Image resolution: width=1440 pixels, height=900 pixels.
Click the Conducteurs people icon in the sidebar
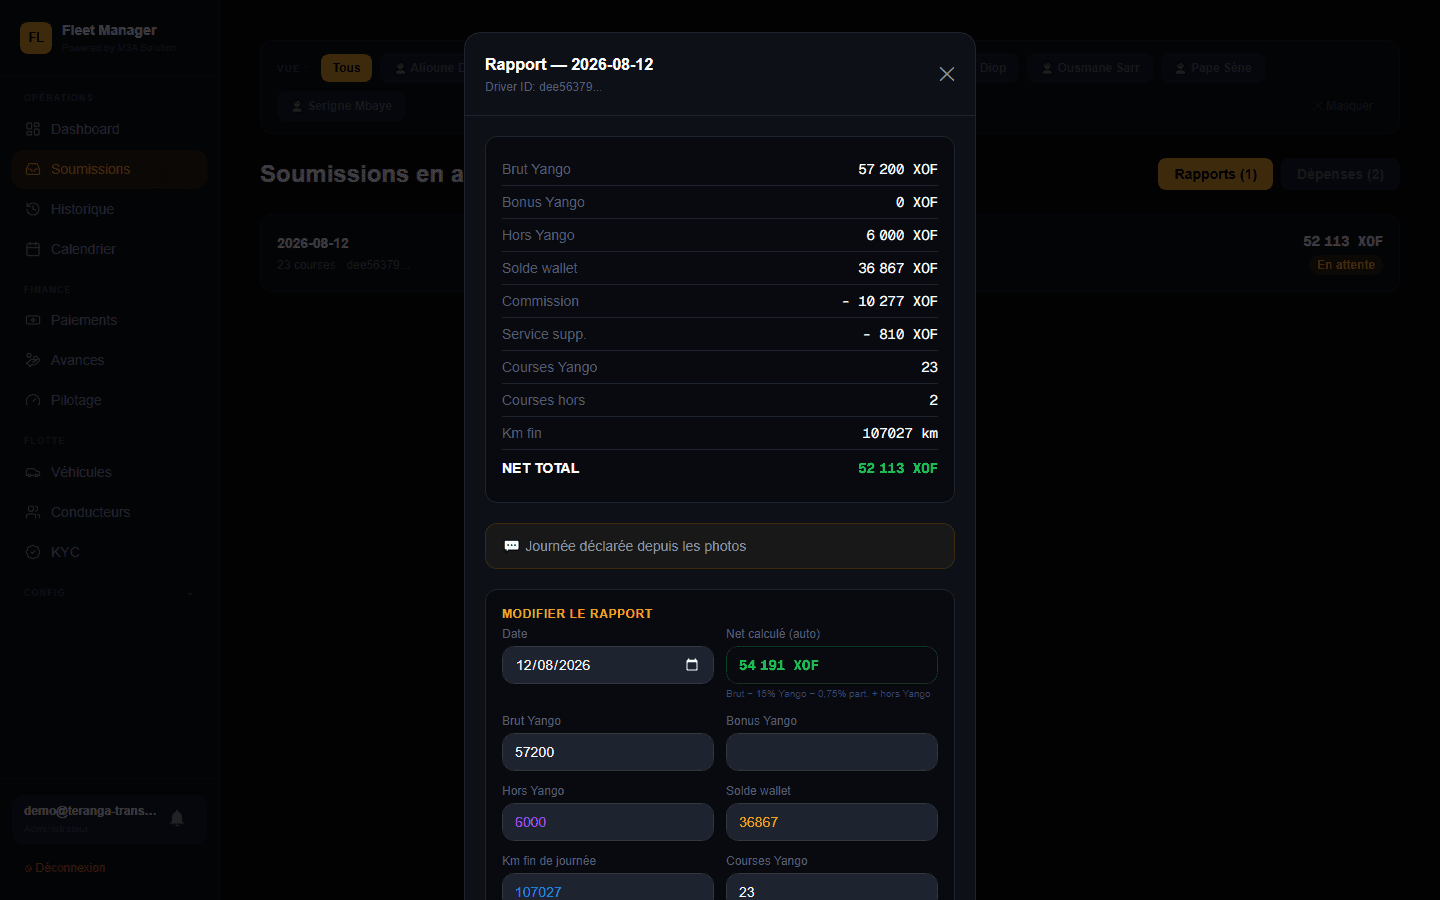click(33, 512)
